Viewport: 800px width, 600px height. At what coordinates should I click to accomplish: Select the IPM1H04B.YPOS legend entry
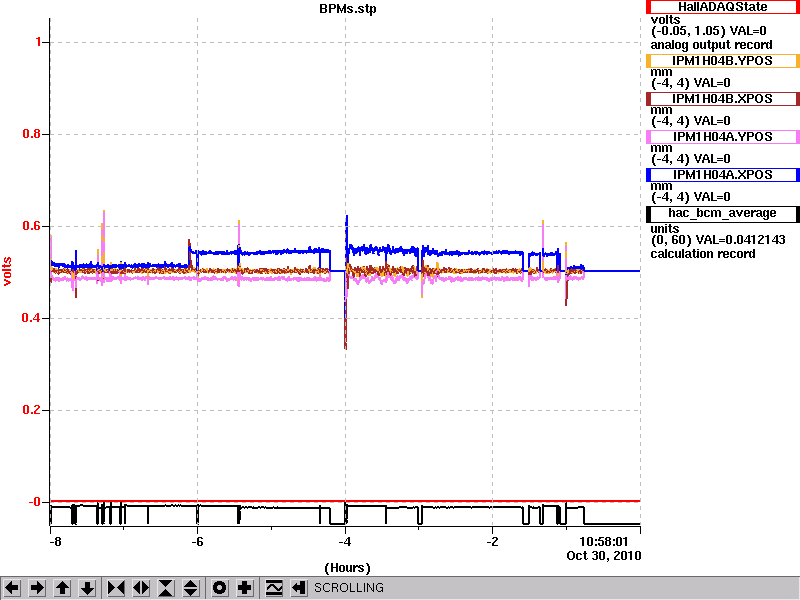[x=722, y=61]
